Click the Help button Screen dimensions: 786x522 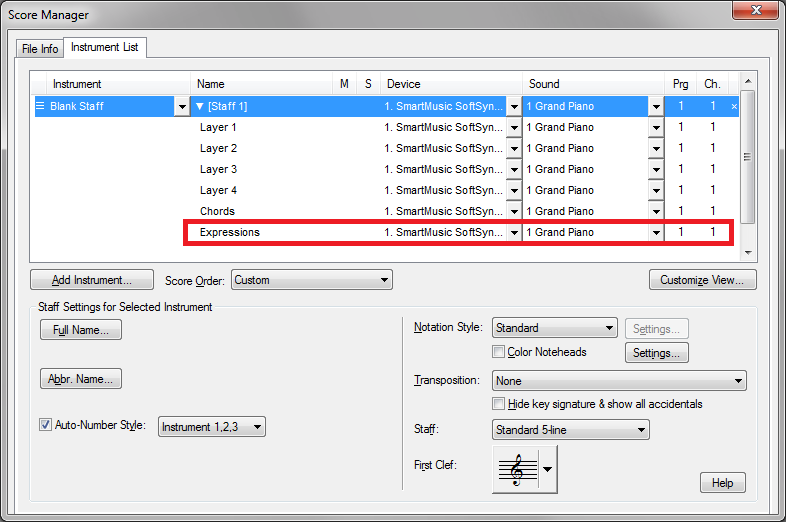pyautogui.click(x=722, y=483)
